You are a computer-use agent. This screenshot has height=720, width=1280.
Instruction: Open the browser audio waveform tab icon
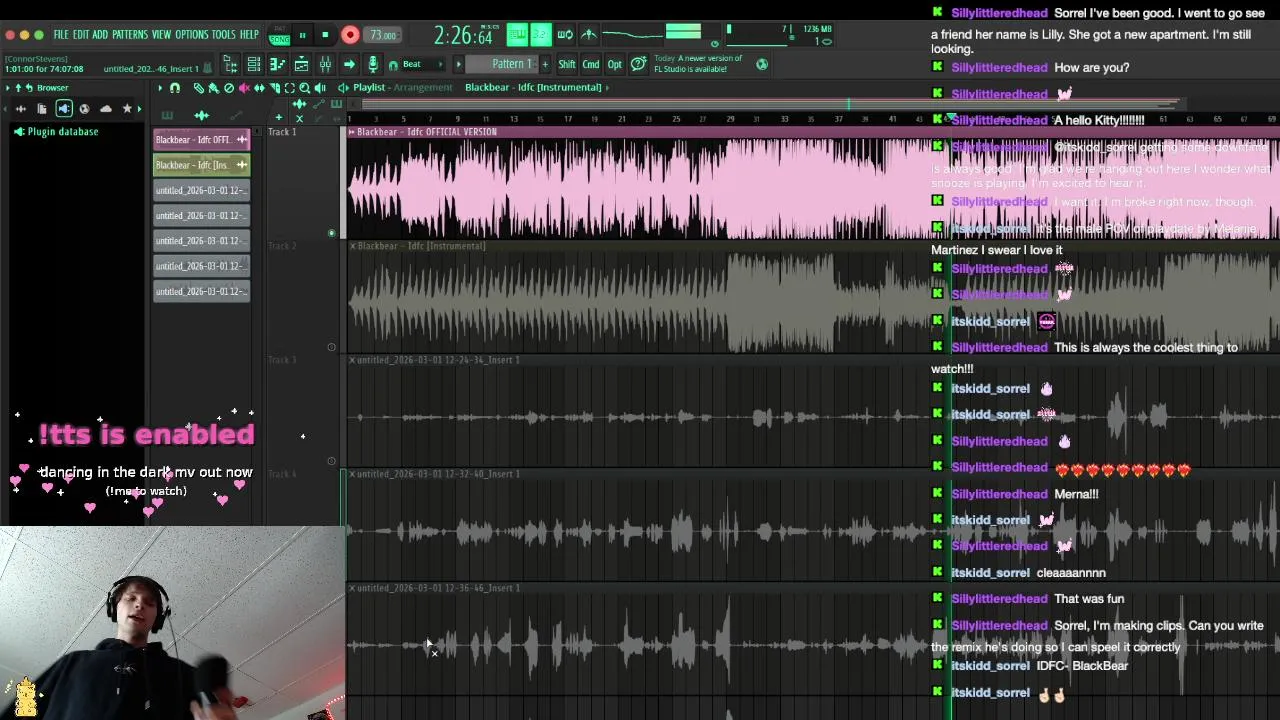click(21, 109)
